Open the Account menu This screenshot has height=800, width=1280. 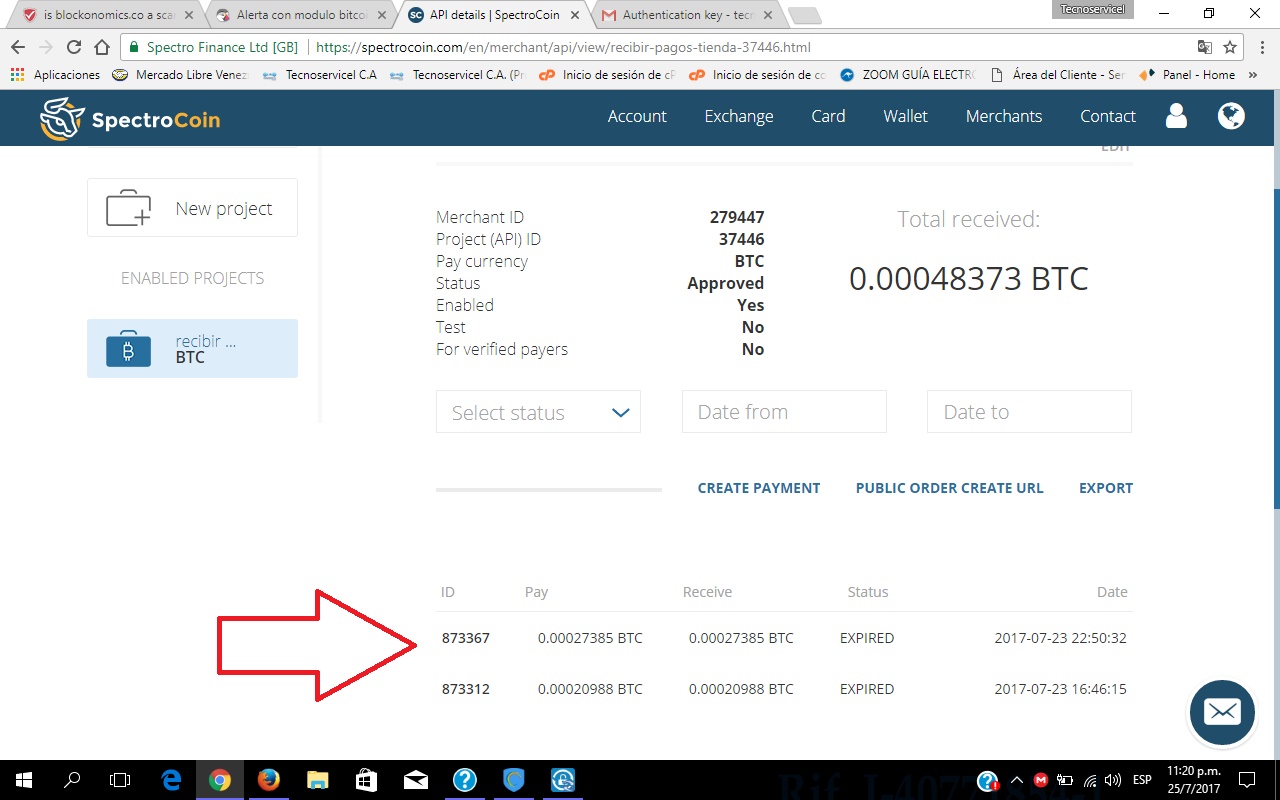click(637, 116)
